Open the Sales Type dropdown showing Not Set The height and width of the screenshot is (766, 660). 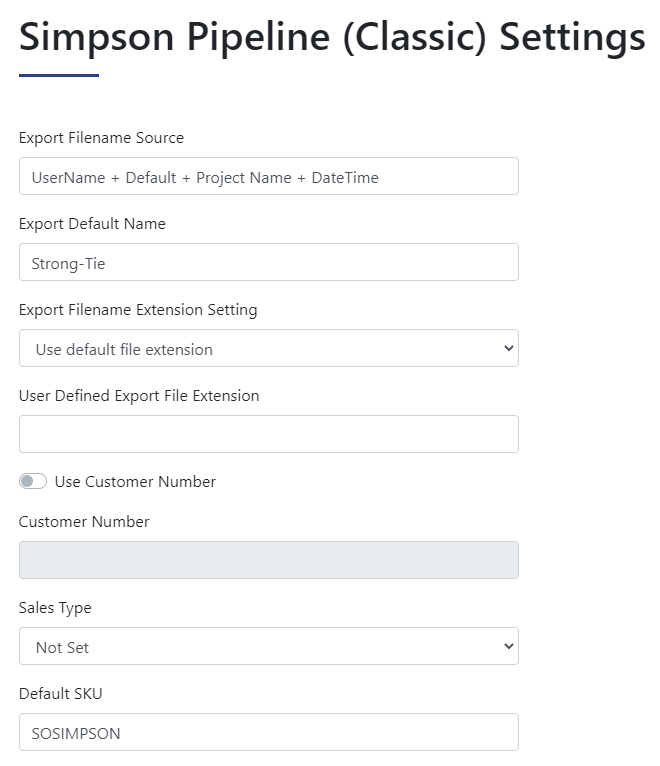point(269,646)
